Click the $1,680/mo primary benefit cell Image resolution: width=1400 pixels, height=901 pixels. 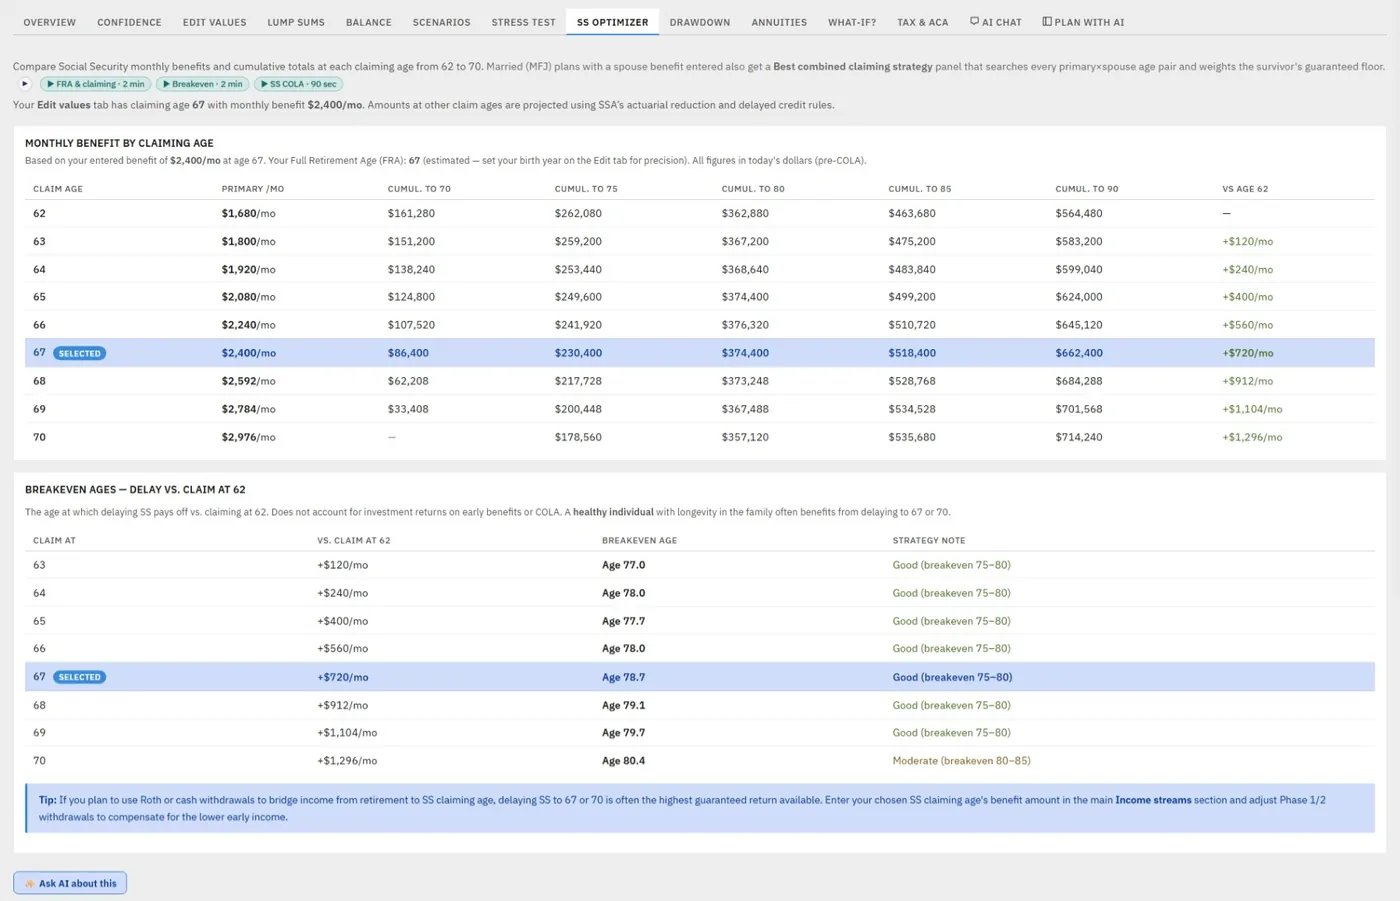point(248,213)
